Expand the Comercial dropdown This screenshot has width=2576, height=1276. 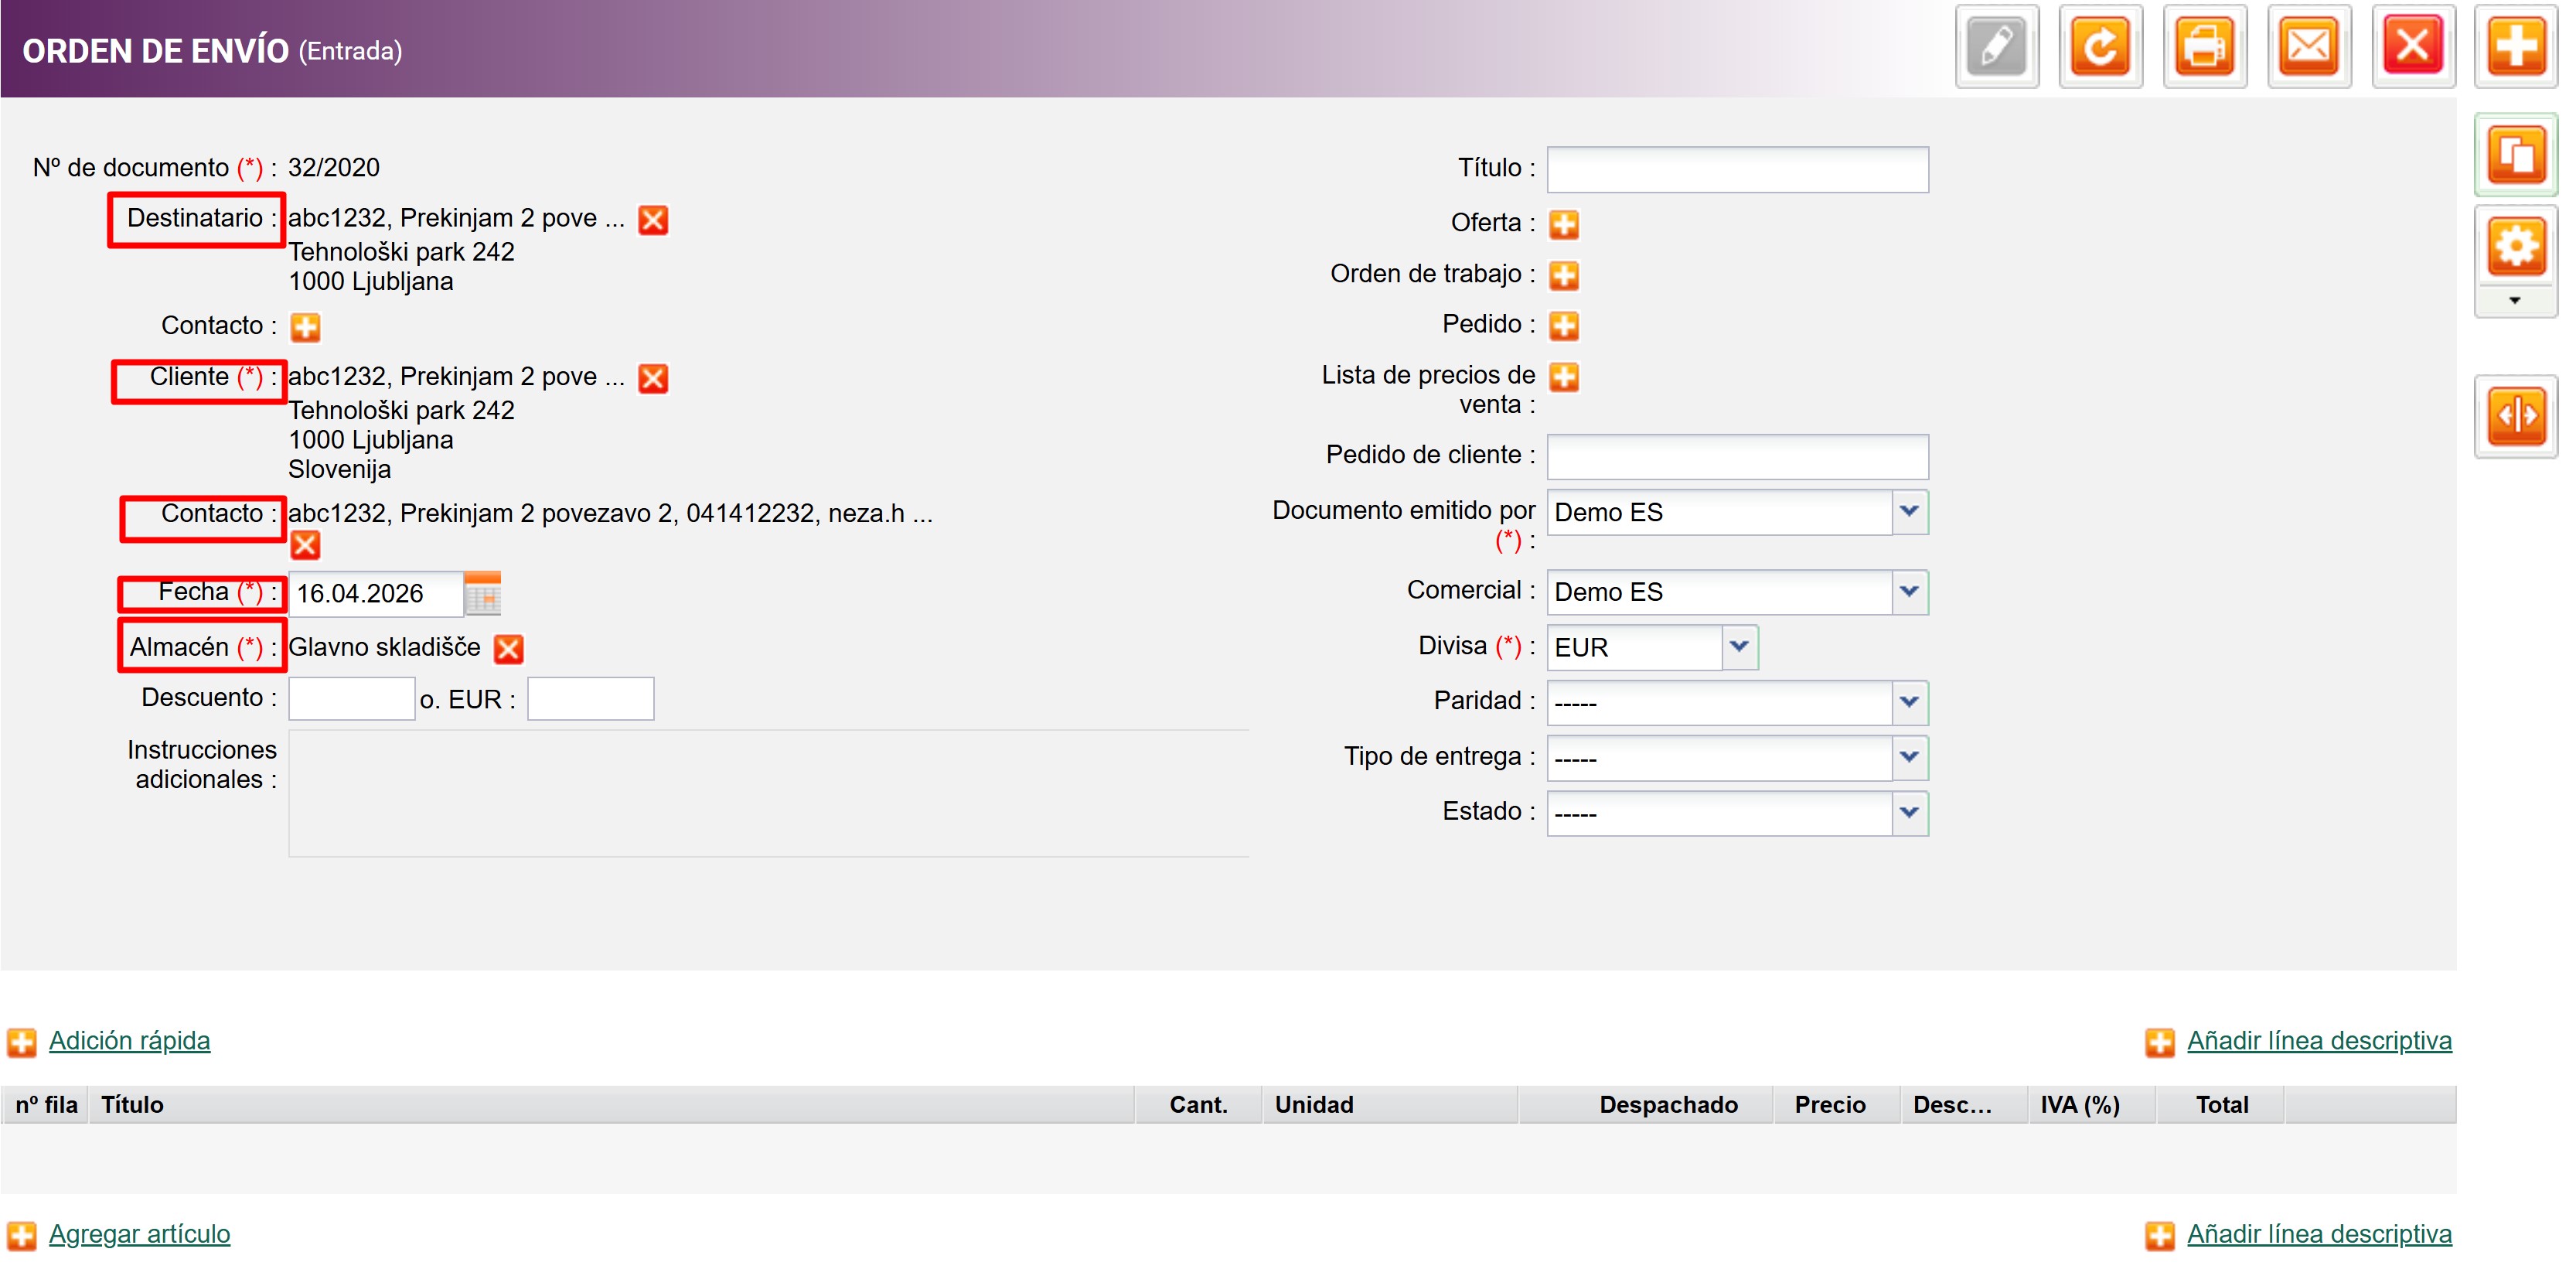(x=1909, y=592)
